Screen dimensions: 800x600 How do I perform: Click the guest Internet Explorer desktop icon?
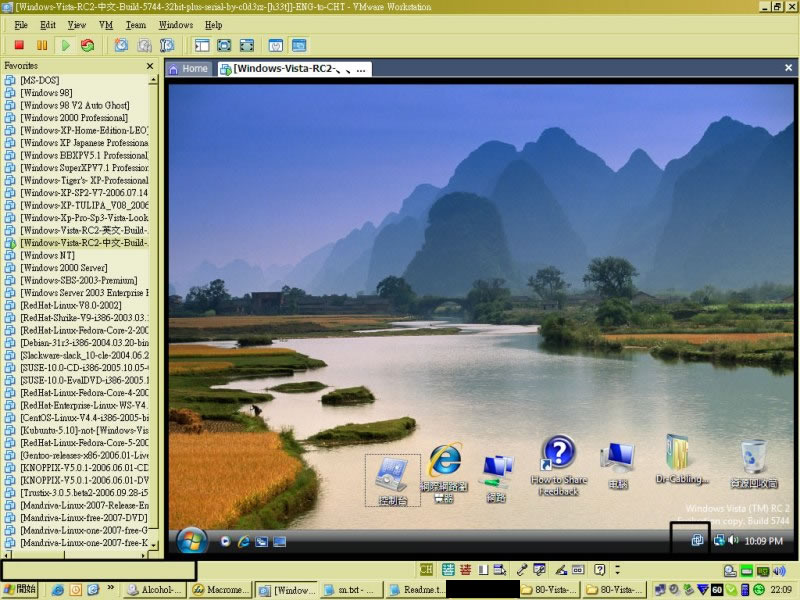point(444,473)
